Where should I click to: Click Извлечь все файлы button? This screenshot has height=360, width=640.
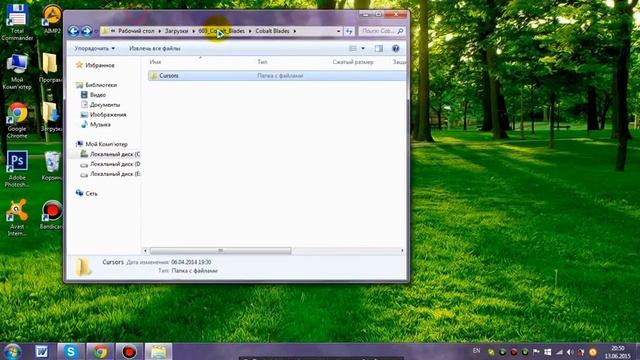pyautogui.click(x=155, y=49)
